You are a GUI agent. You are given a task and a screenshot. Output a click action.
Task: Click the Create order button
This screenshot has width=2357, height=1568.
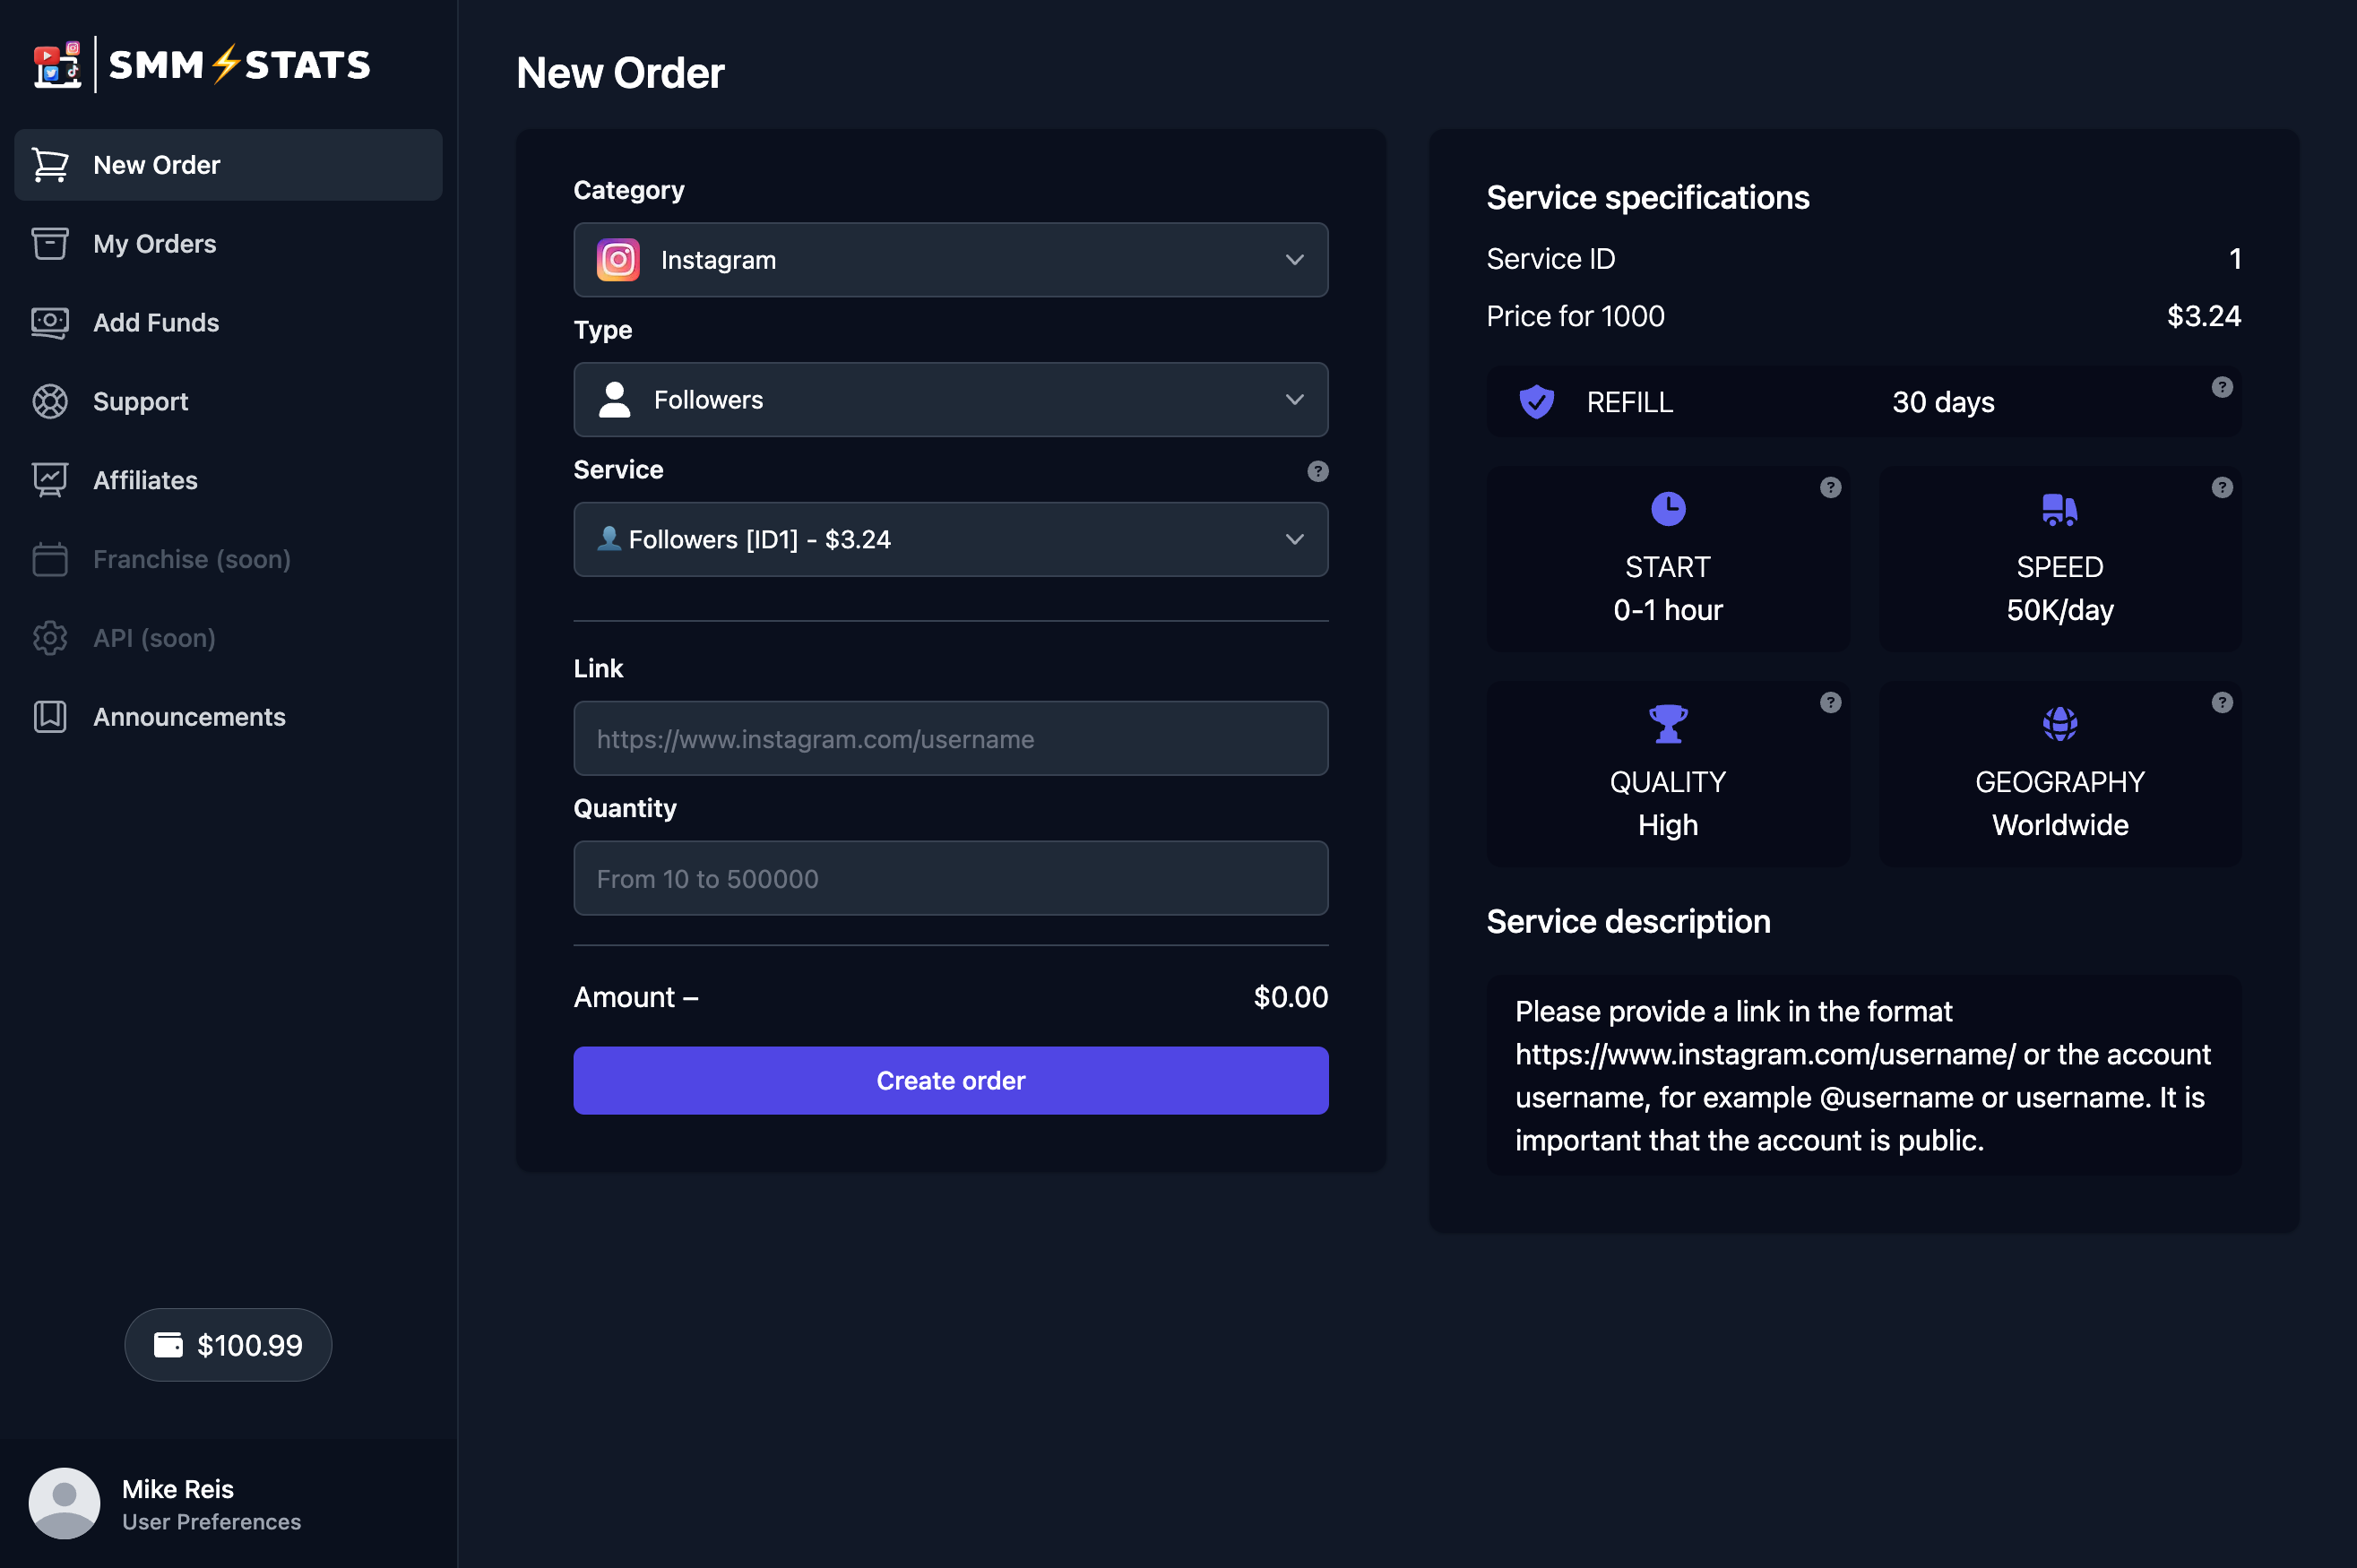coord(950,1080)
